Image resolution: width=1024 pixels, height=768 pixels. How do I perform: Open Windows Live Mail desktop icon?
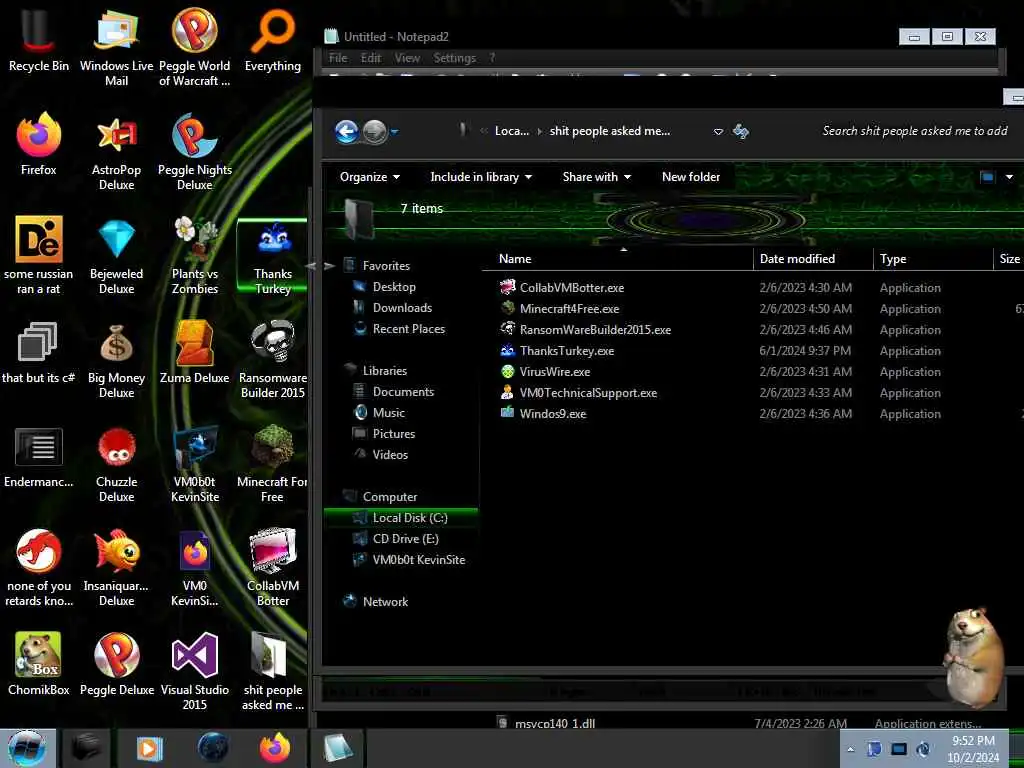coord(116,47)
